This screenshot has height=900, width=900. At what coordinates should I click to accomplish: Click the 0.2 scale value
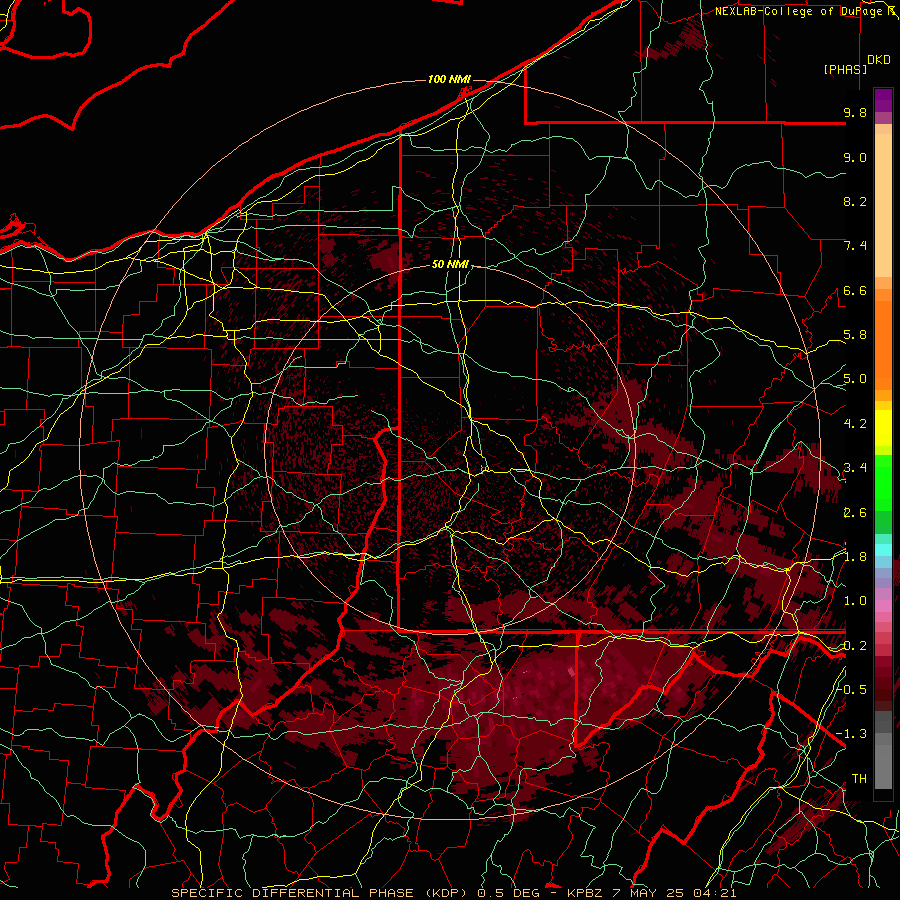pyautogui.click(x=855, y=646)
